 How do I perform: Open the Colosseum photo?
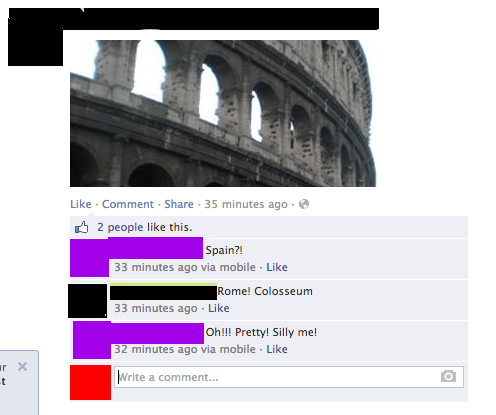[223, 113]
